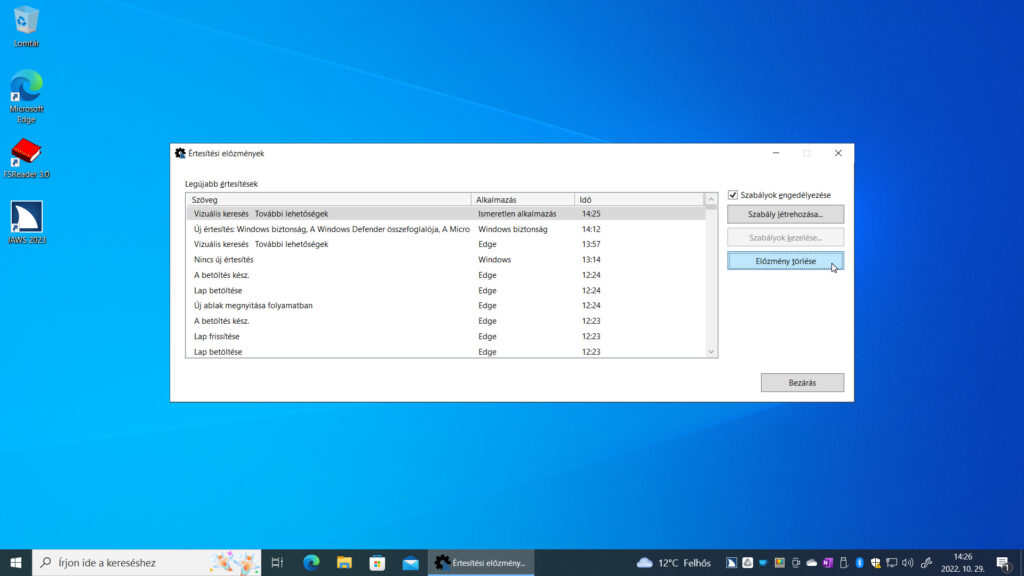Select the 12:23 Lap betöltése row
This screenshot has height=576, width=1024.
click(445, 351)
